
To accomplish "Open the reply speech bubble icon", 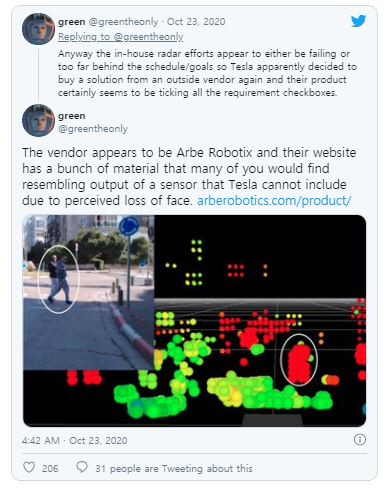I will coord(82,467).
